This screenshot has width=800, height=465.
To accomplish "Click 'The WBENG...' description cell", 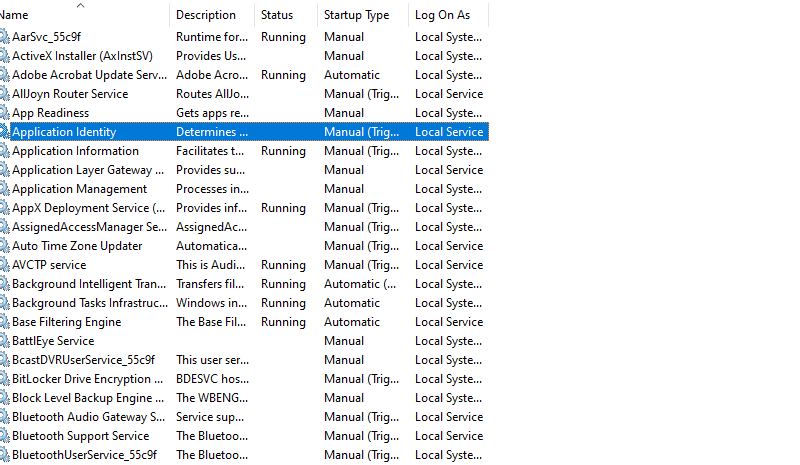I will (x=212, y=398).
